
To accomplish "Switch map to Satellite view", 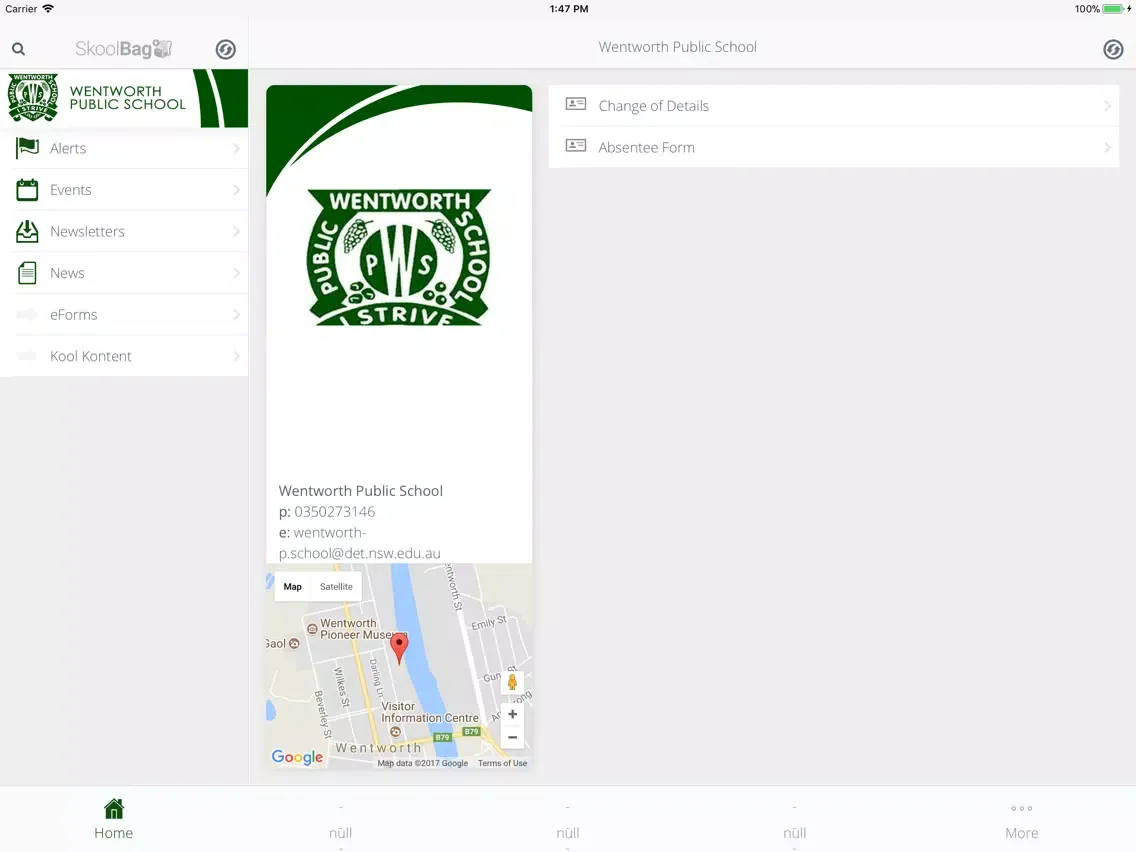I will pos(336,587).
